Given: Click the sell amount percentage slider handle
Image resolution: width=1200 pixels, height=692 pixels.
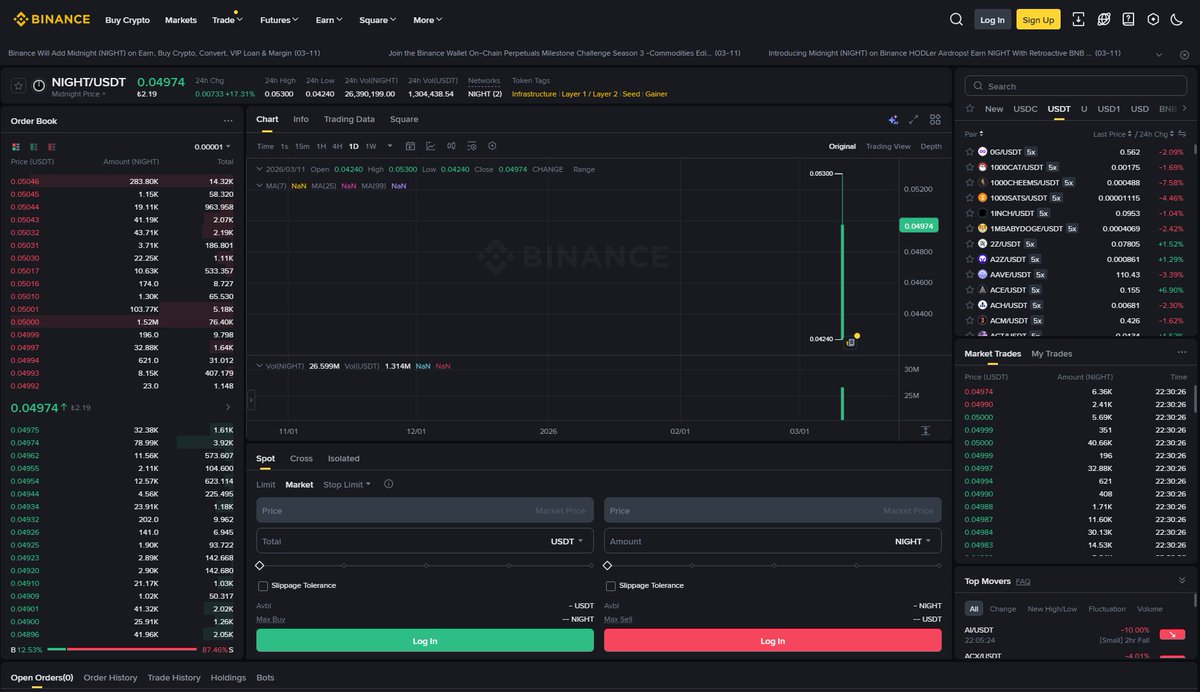Looking at the screenshot, I should [x=608, y=565].
